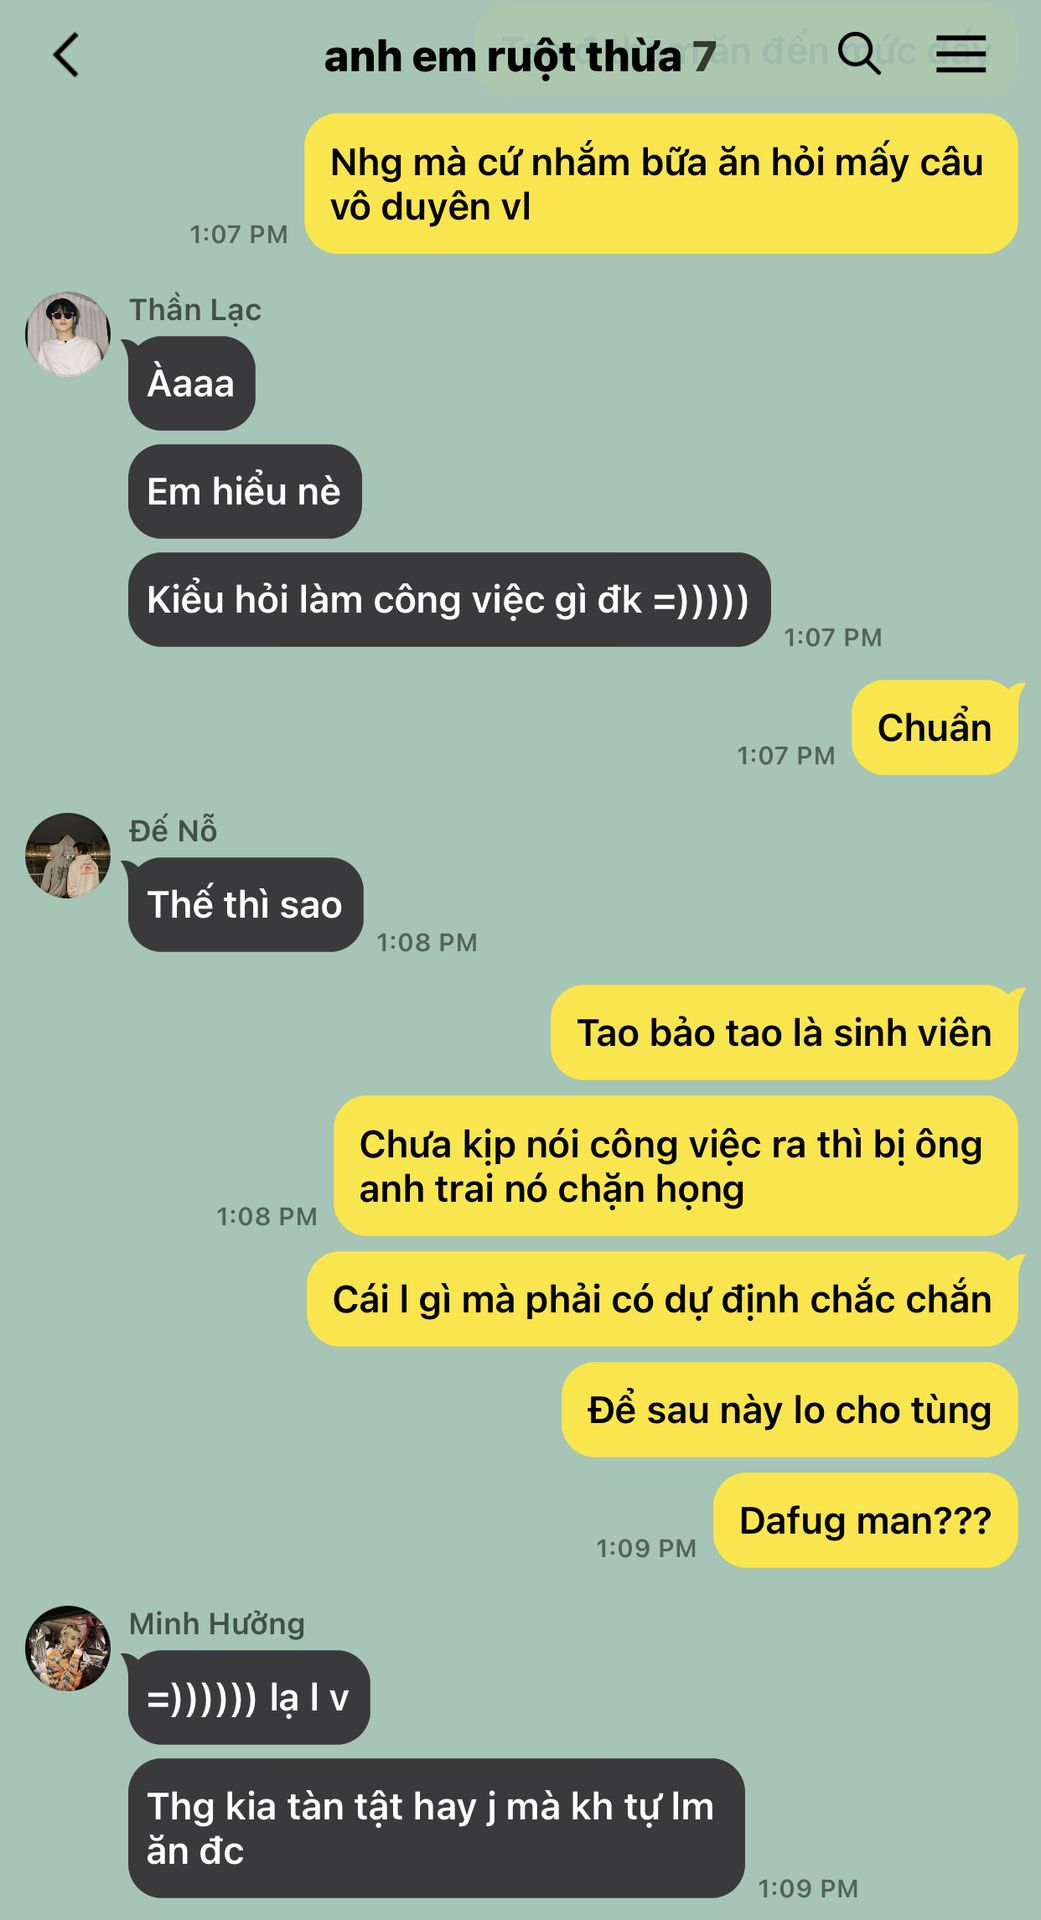Tap the "Chuẩn" yellow message bubble
1041x1920 pixels.
pos(934,727)
